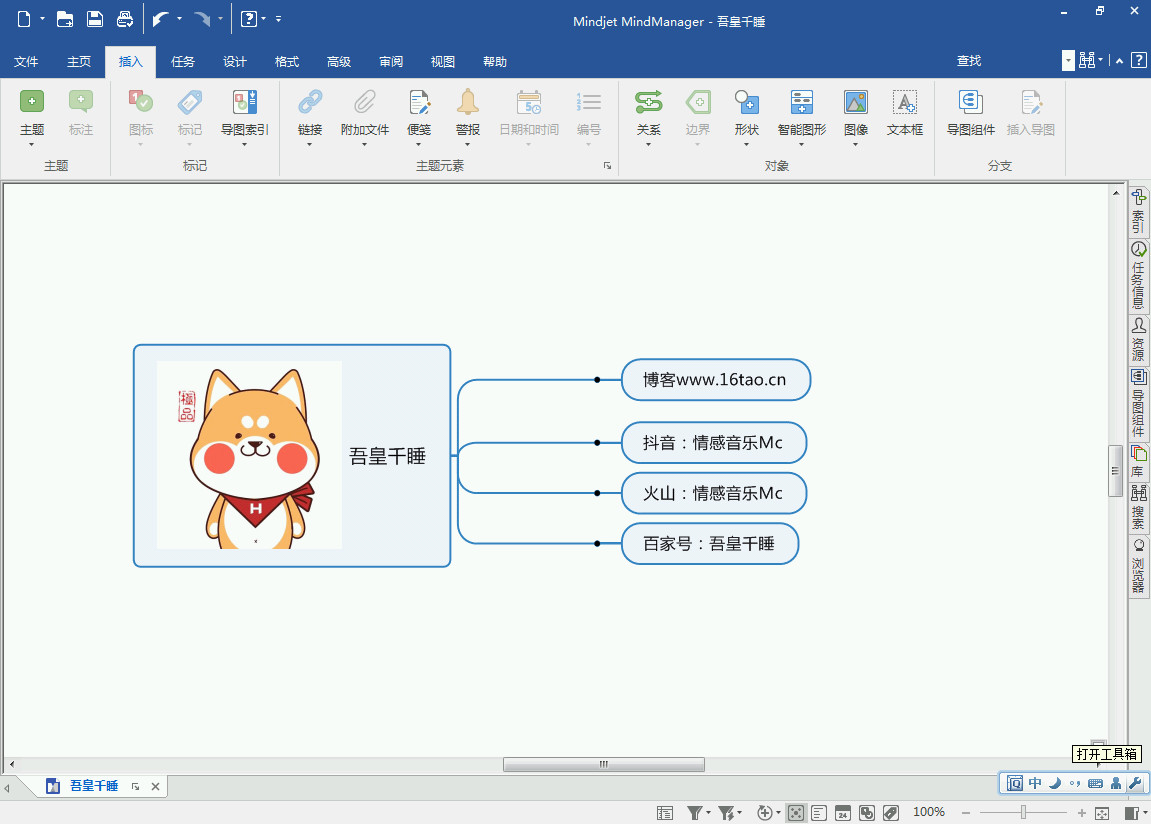
Task: Toggle the calendar view icon in status bar
Action: [x=842, y=812]
